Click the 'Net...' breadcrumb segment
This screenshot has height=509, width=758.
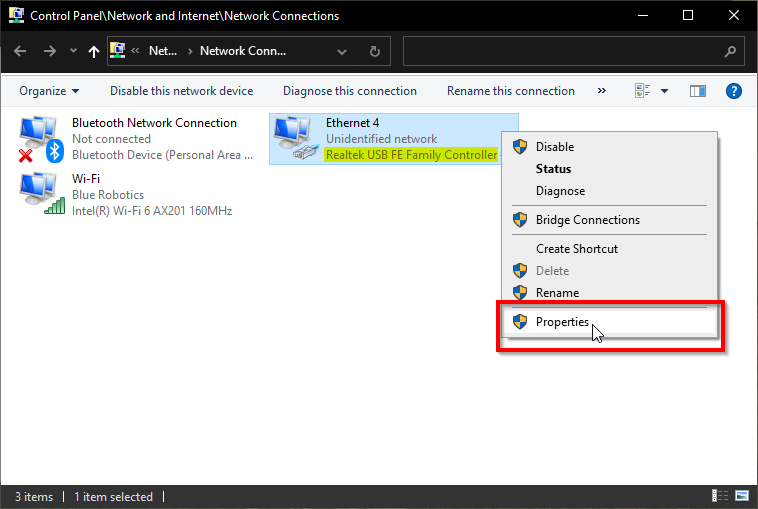(x=163, y=51)
